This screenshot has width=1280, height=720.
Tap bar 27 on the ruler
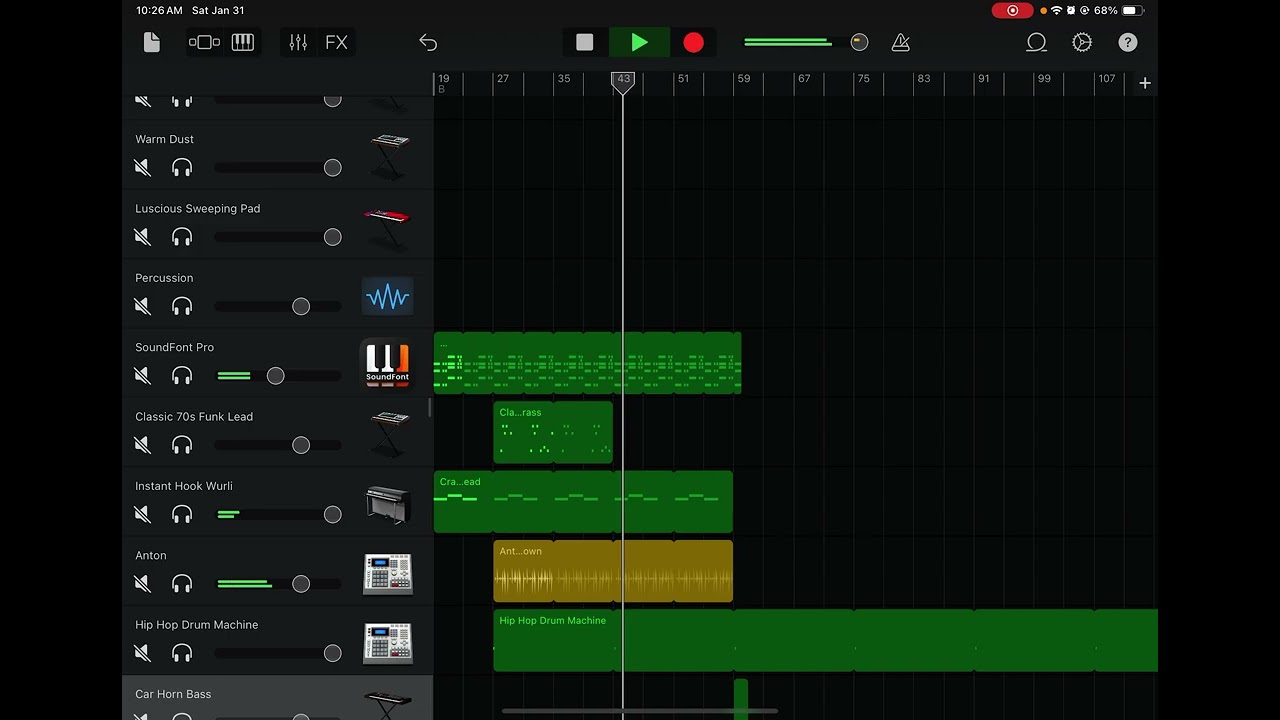(502, 79)
